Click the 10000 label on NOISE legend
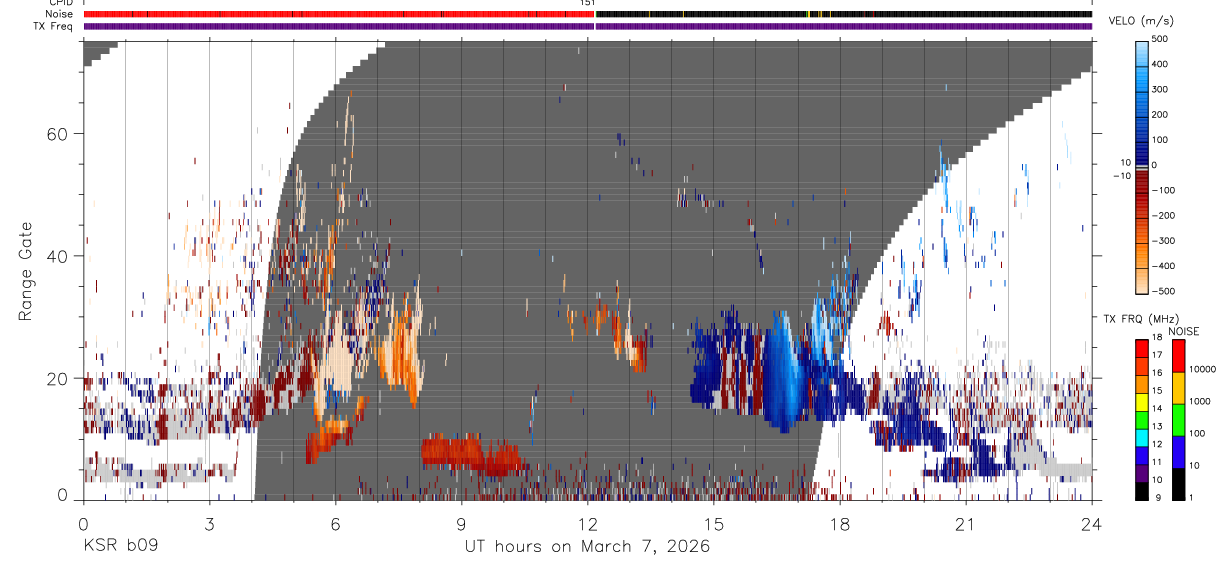The width and height of the screenshot is (1228, 567). pos(1204,368)
